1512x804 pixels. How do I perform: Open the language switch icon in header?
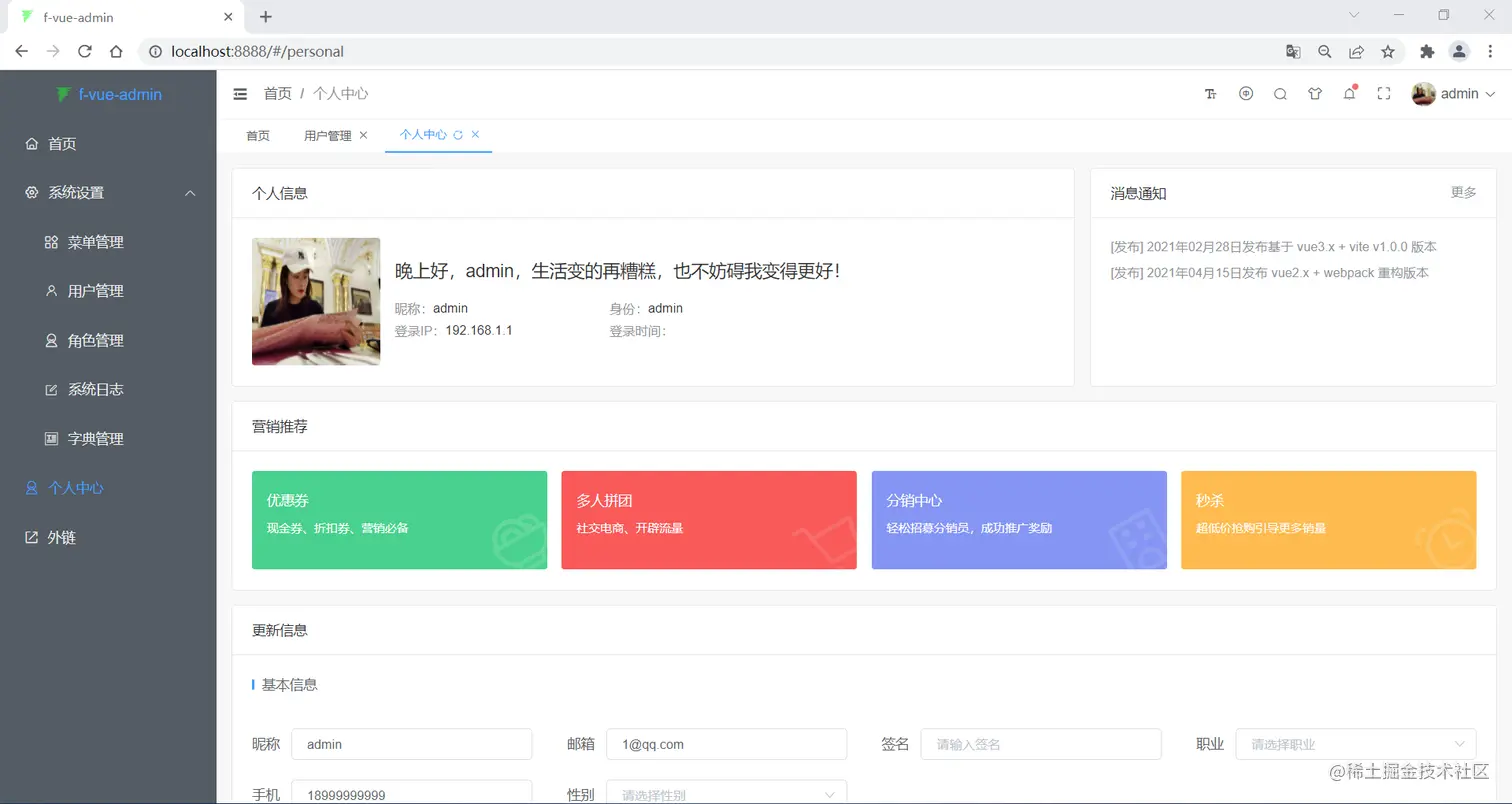tap(1246, 94)
